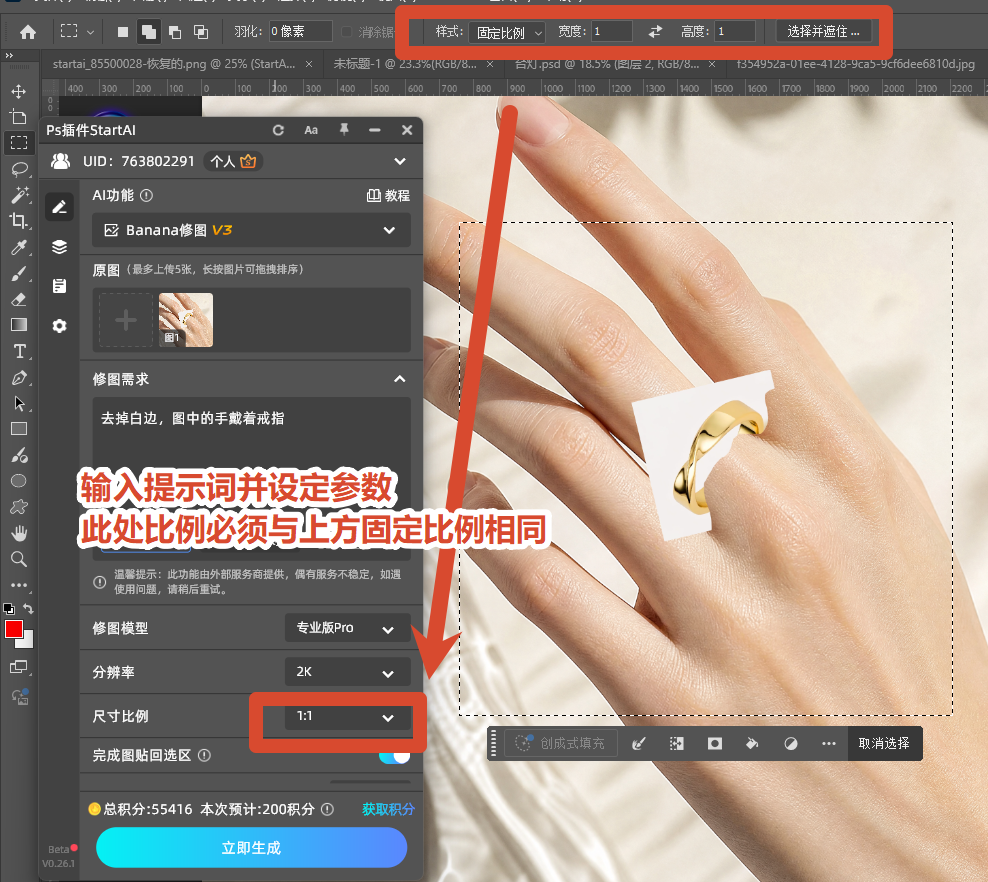Select the Type tool

pos(19,351)
